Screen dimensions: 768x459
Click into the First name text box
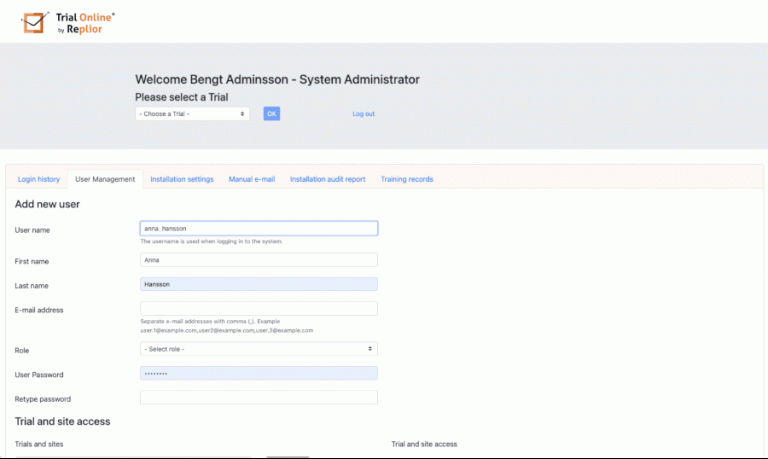pyautogui.click(x=258, y=260)
